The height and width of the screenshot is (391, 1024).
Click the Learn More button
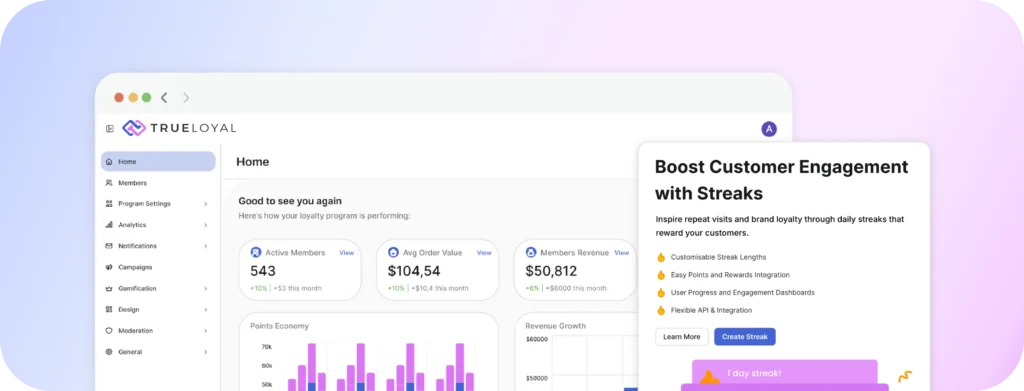point(682,337)
